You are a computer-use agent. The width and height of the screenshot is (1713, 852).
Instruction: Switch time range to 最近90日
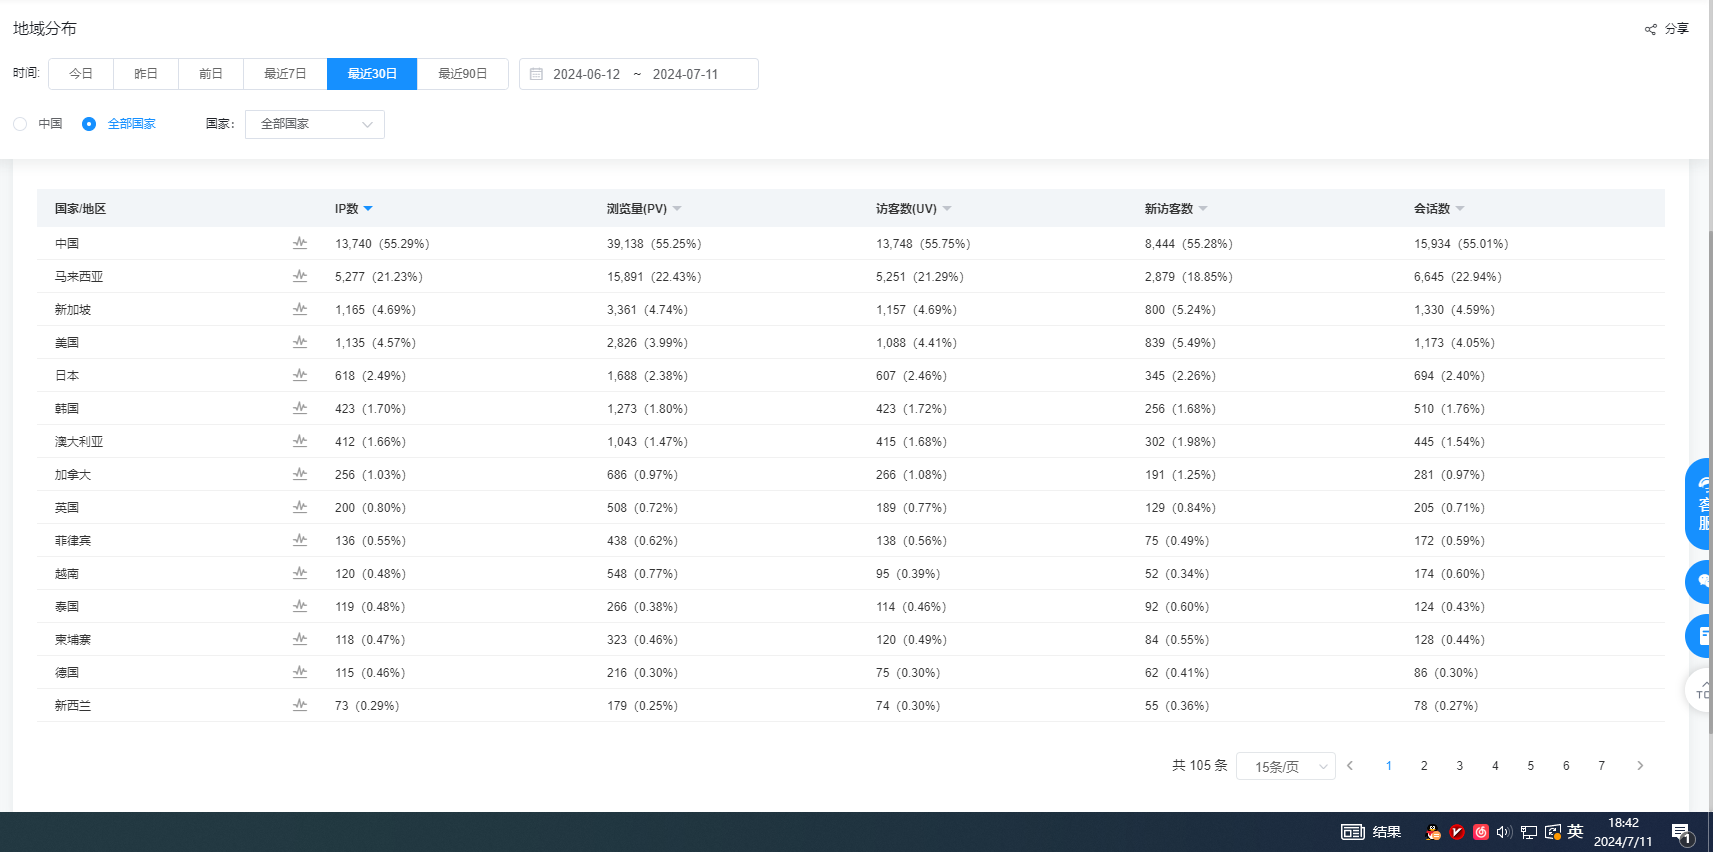[x=463, y=74]
